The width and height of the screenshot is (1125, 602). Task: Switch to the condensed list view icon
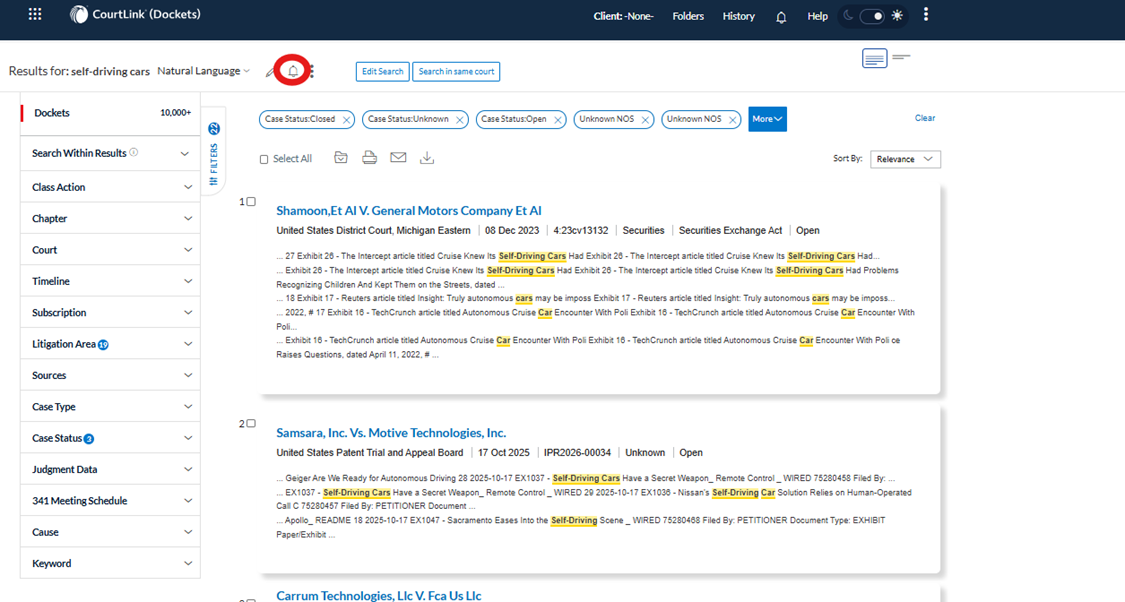[901, 58]
